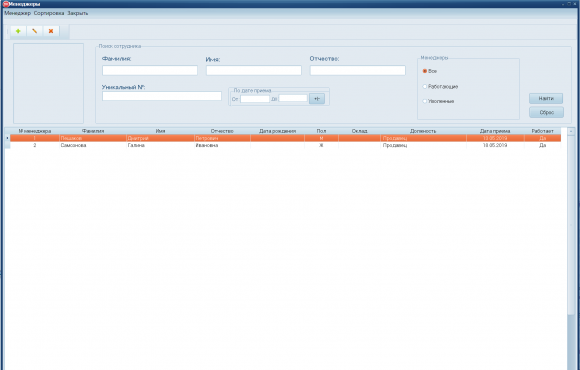Open the "Менеджер" menu
Viewport: 580px width, 370px height.
pyautogui.click(x=17, y=13)
